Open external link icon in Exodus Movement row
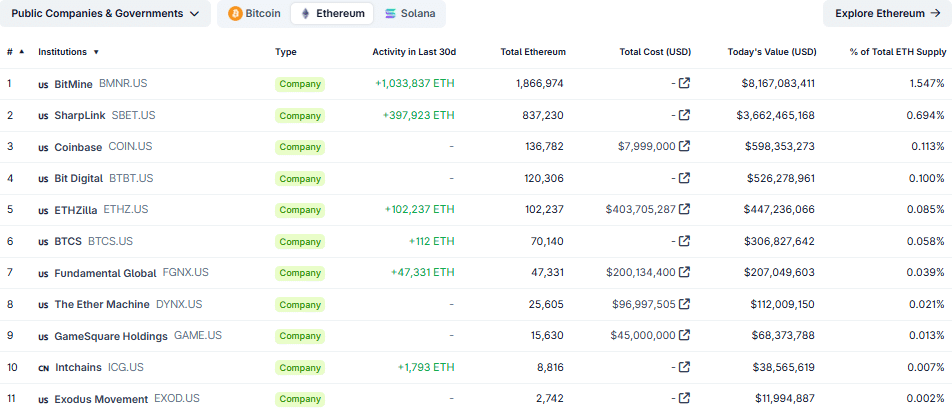Viewport: 952px width, 411px height. (684, 398)
